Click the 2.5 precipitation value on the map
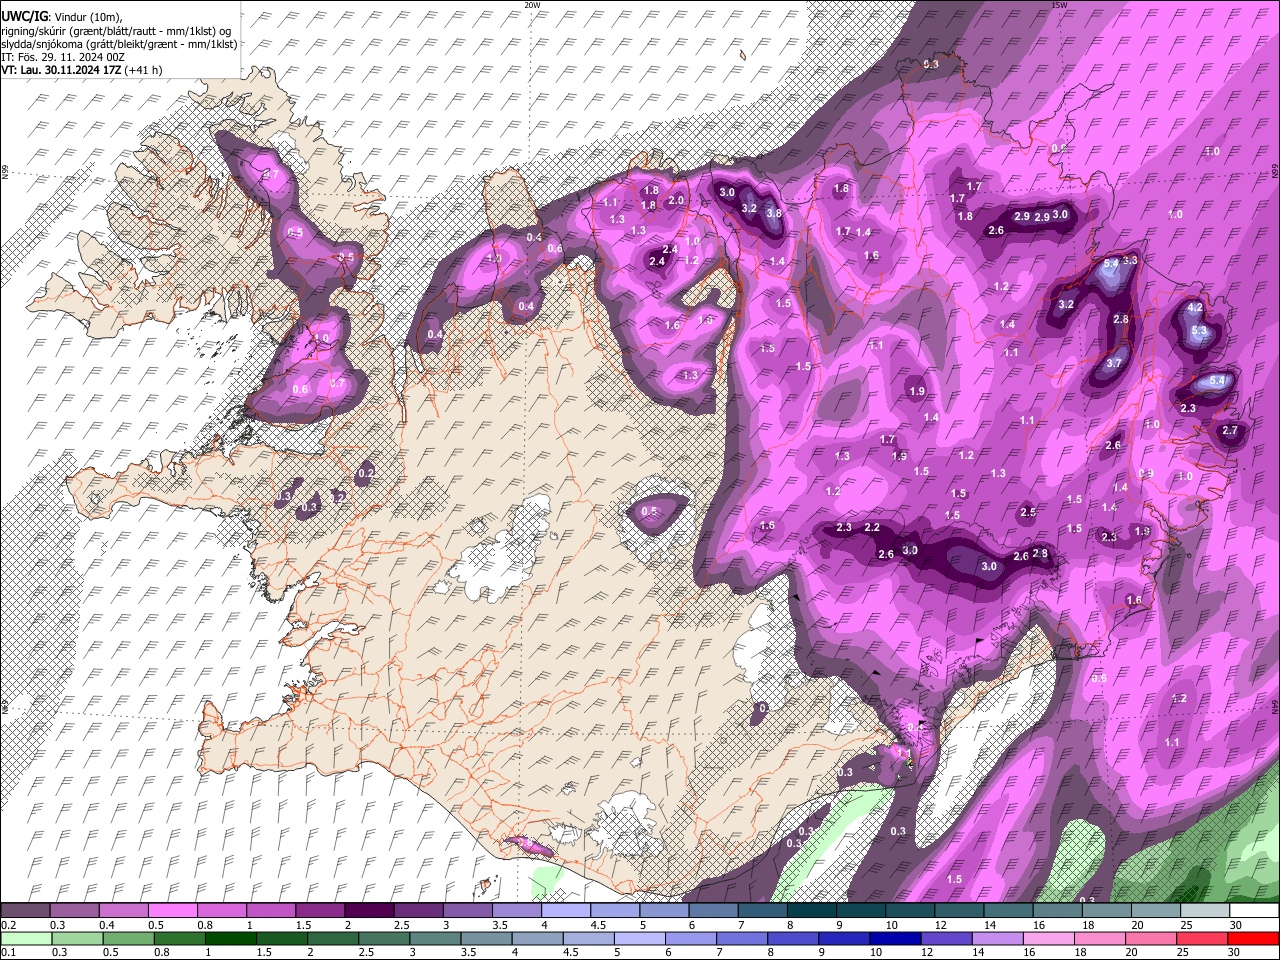The width and height of the screenshot is (1280, 960). [1028, 512]
